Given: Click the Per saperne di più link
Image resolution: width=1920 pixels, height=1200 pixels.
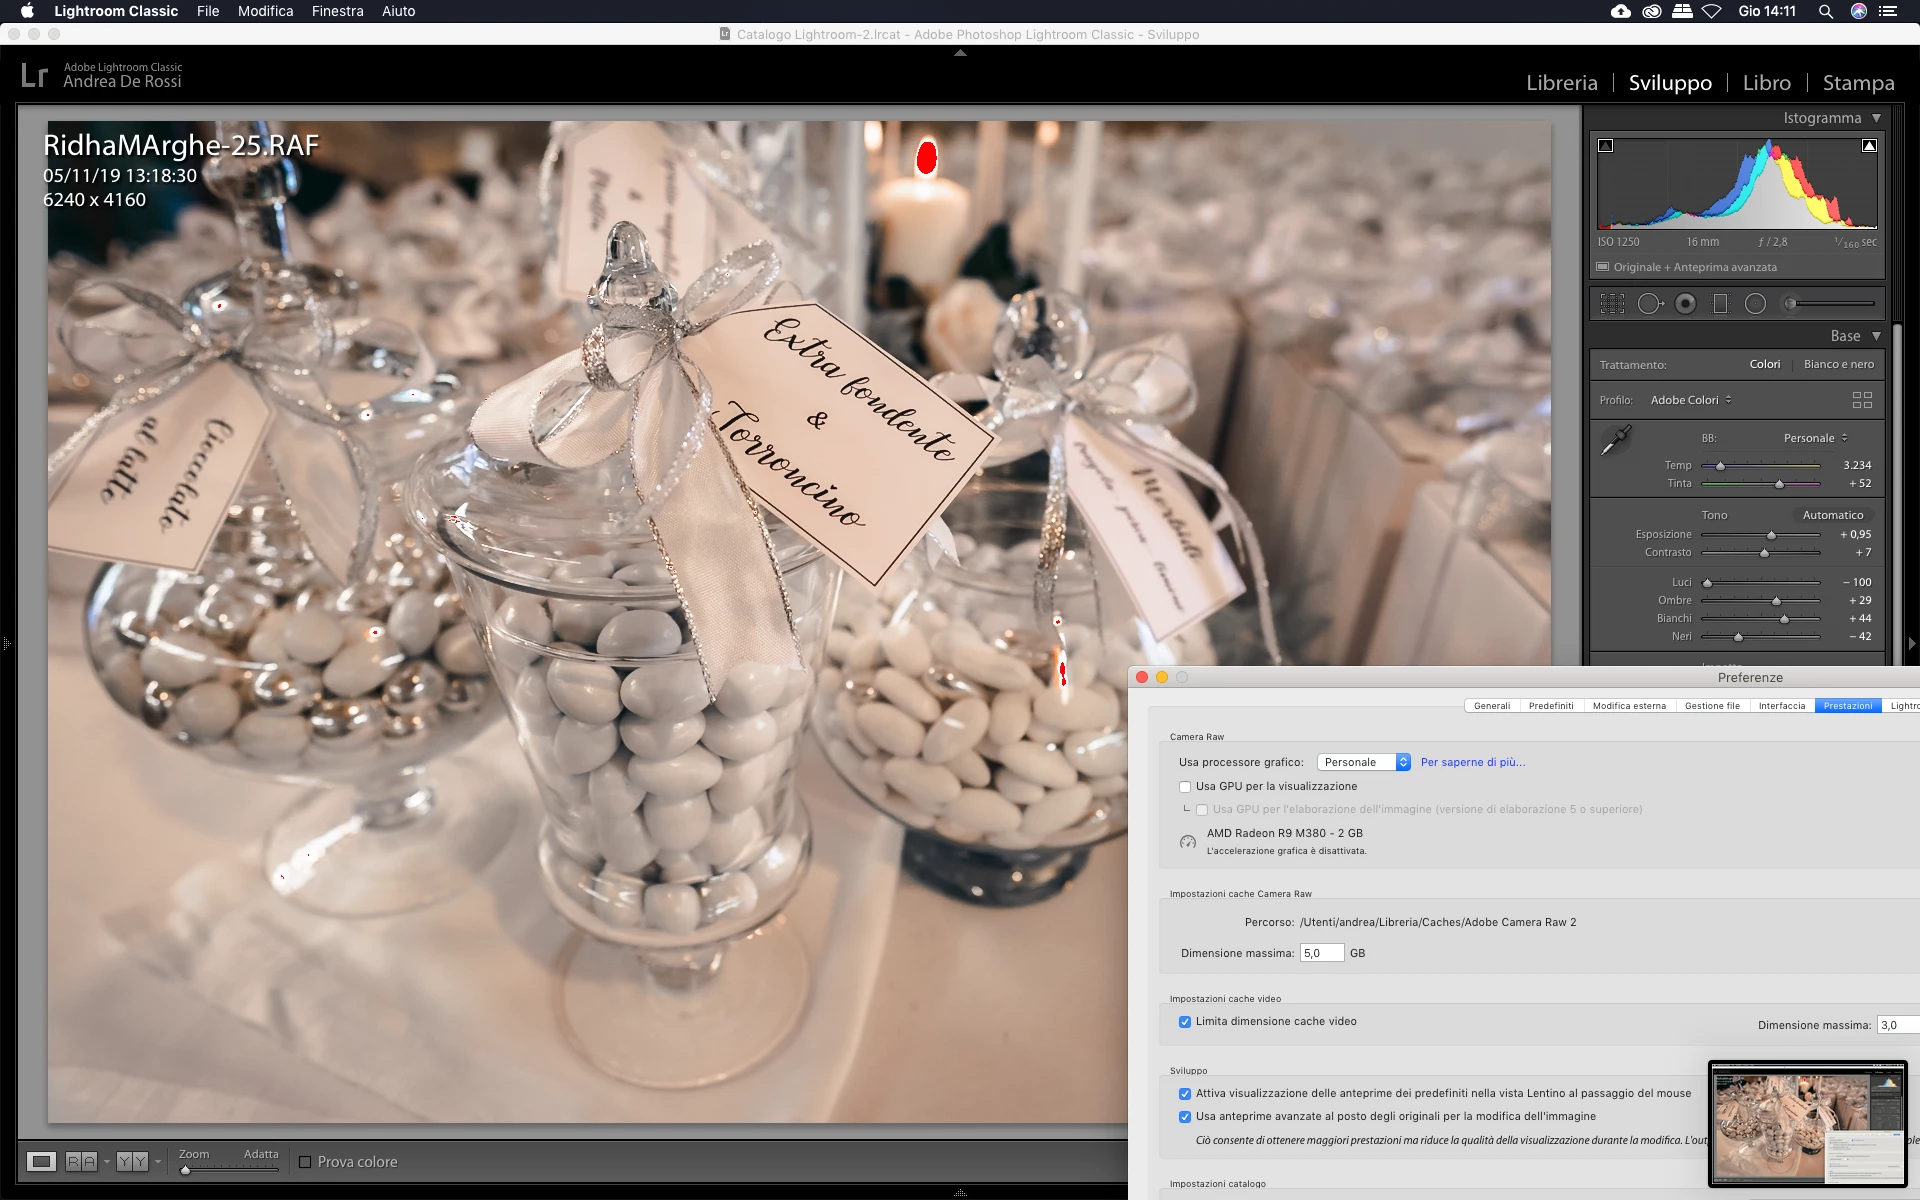Looking at the screenshot, I should (x=1472, y=762).
